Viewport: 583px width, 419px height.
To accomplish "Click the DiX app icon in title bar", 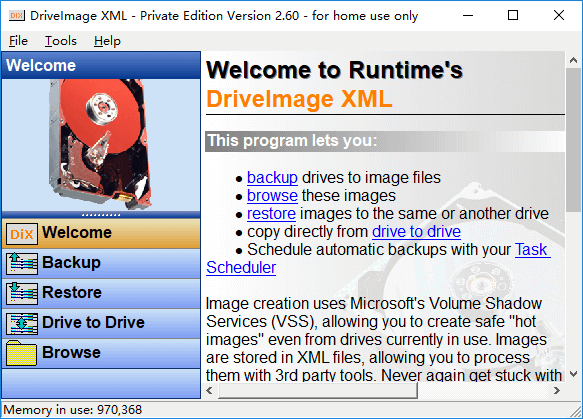I will coord(17,16).
